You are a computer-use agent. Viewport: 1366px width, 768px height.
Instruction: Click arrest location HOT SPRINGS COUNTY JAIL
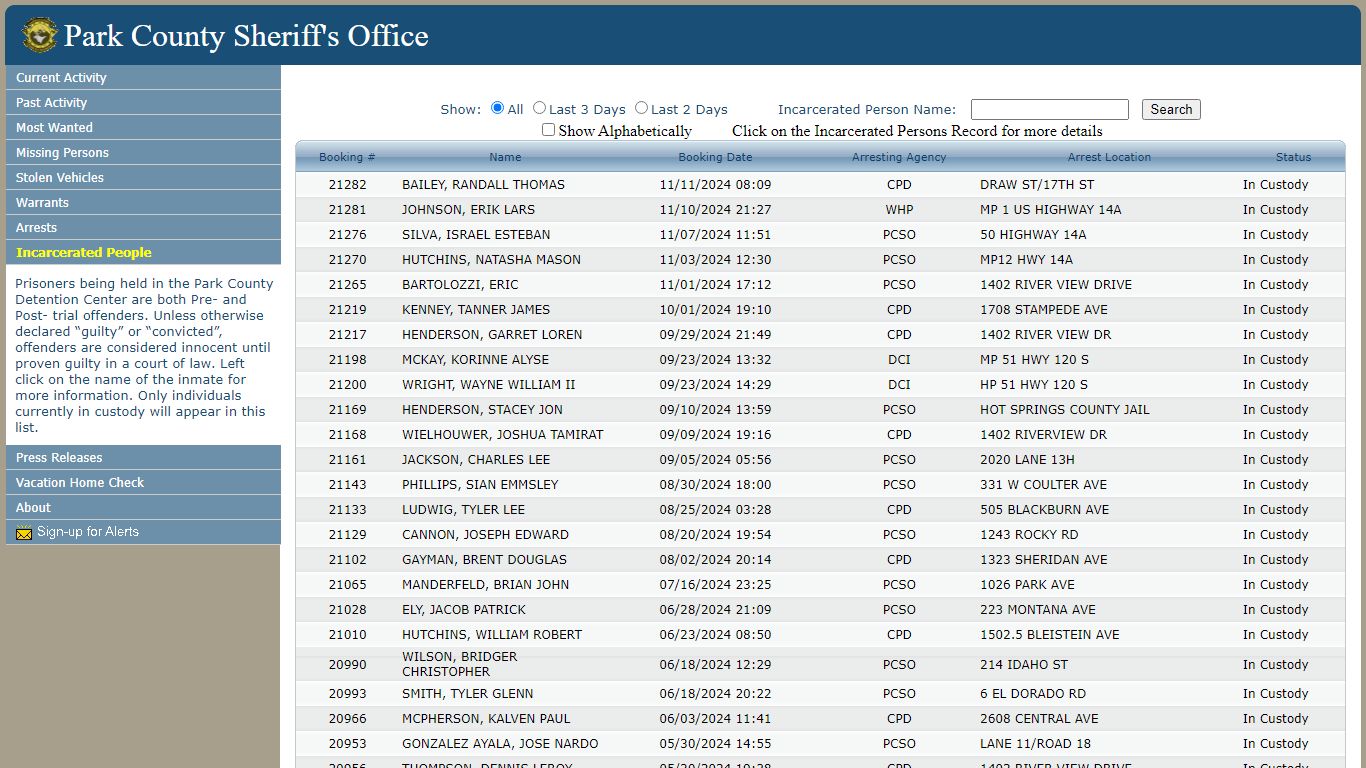(1065, 410)
